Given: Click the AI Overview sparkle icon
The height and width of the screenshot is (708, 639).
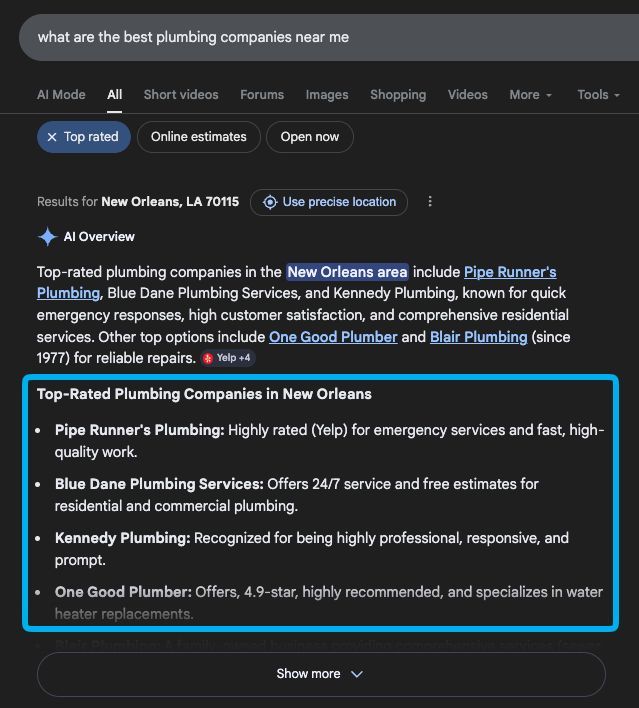Looking at the screenshot, I should pos(47,237).
